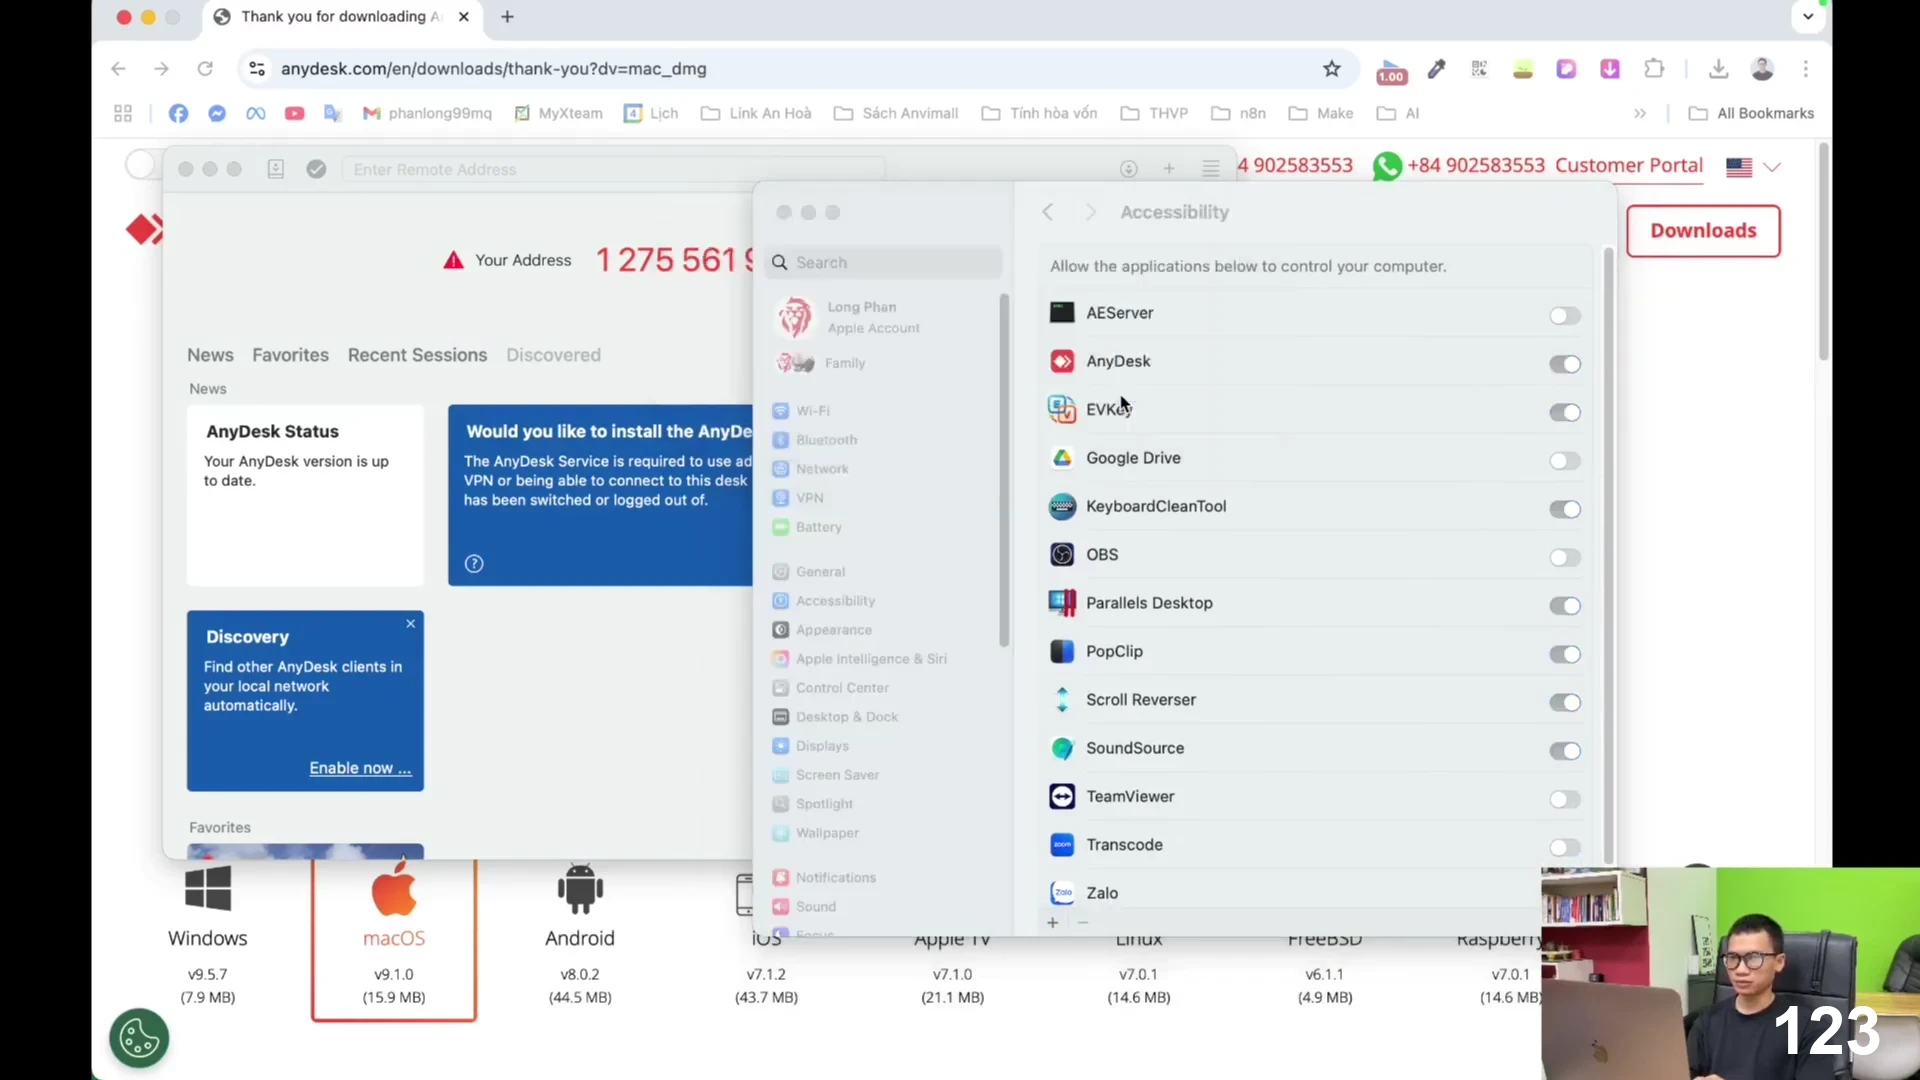The height and width of the screenshot is (1080, 1920).
Task: Toggle AnyDesk accessibility switch
Action: click(1565, 364)
